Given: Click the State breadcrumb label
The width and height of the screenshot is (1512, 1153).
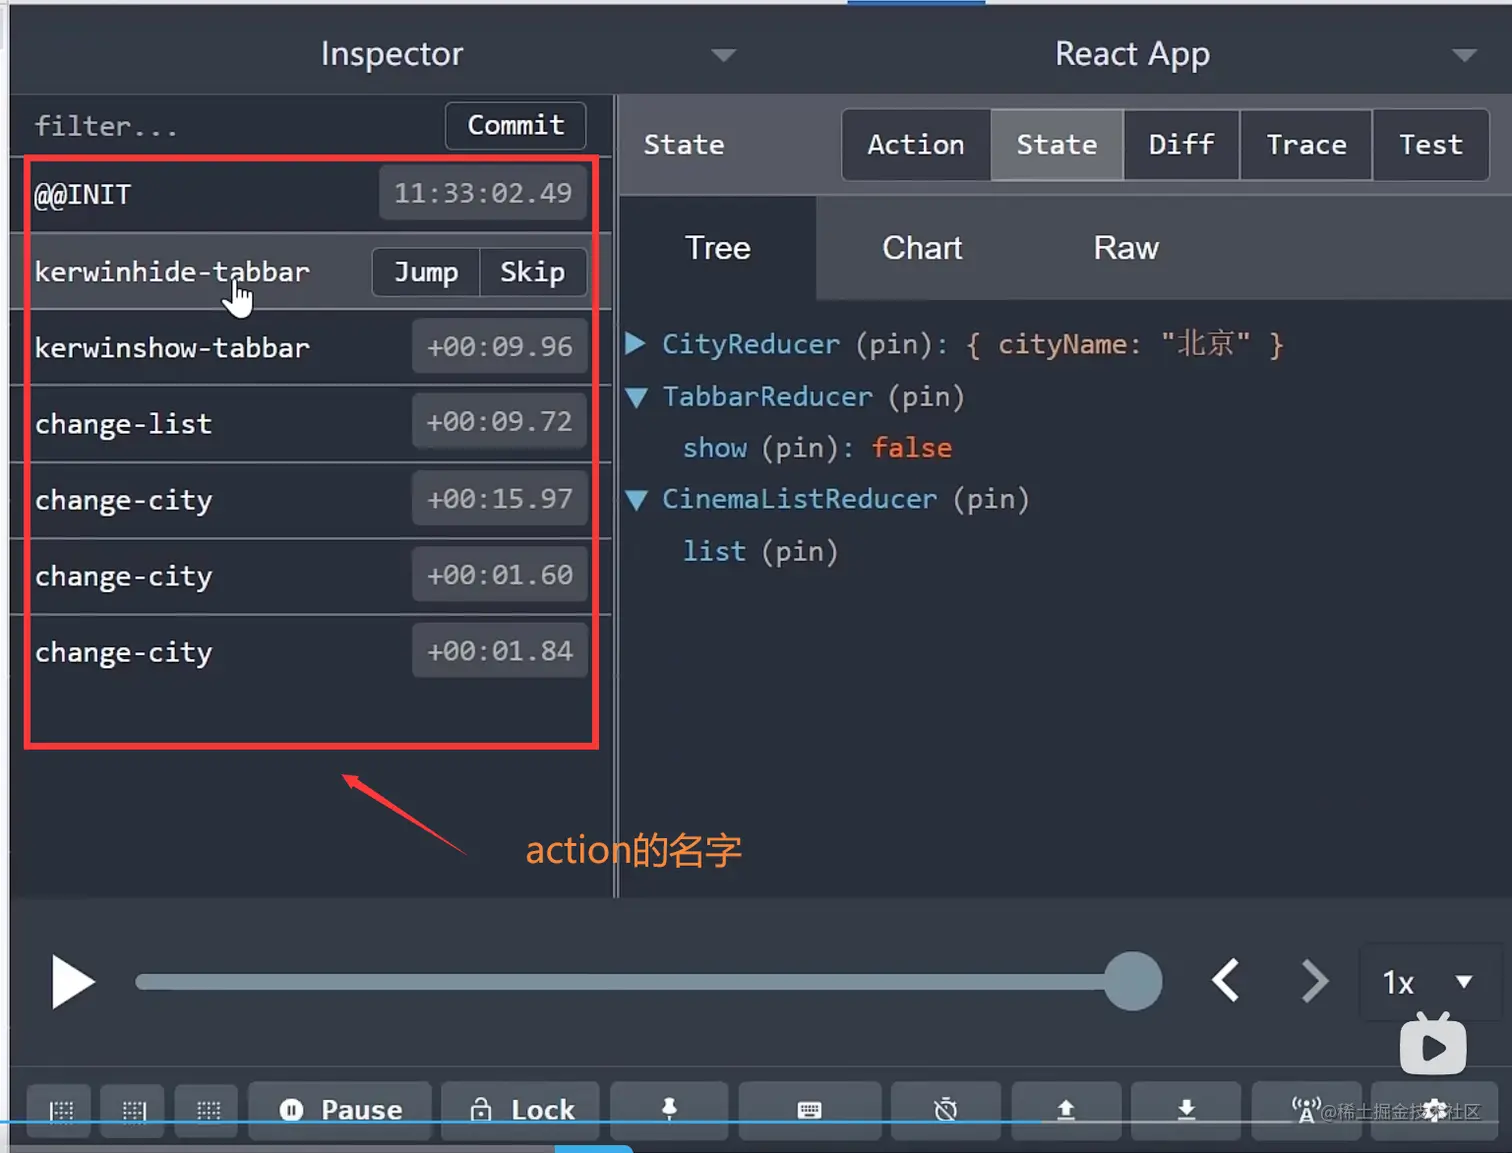Looking at the screenshot, I should [x=684, y=145].
